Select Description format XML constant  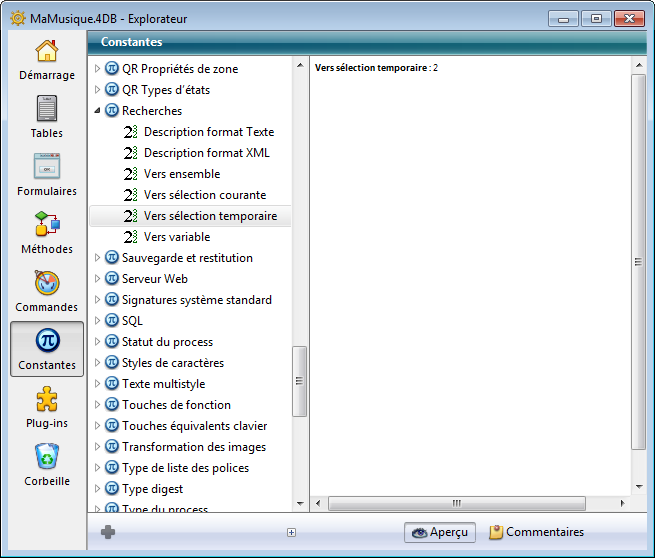pyautogui.click(x=206, y=153)
